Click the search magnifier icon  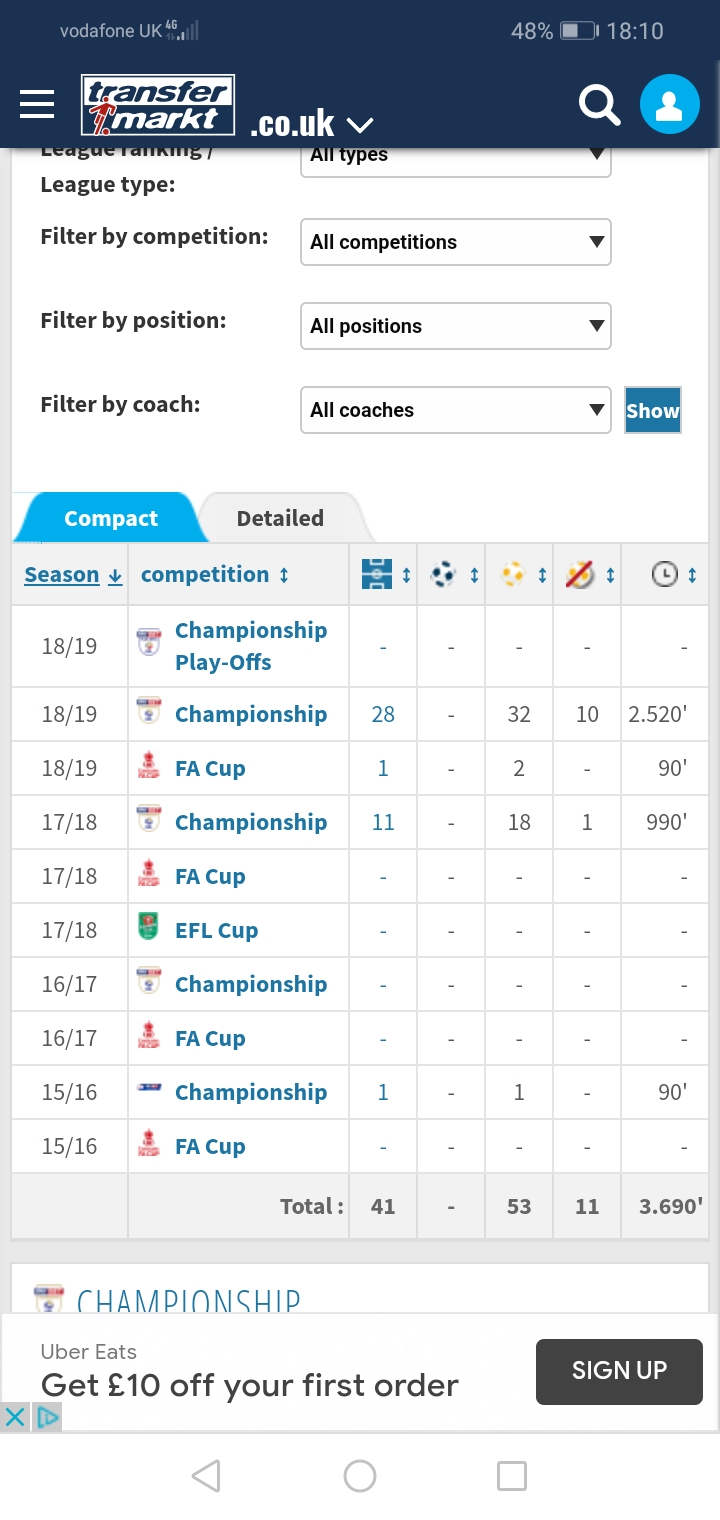[x=599, y=104]
